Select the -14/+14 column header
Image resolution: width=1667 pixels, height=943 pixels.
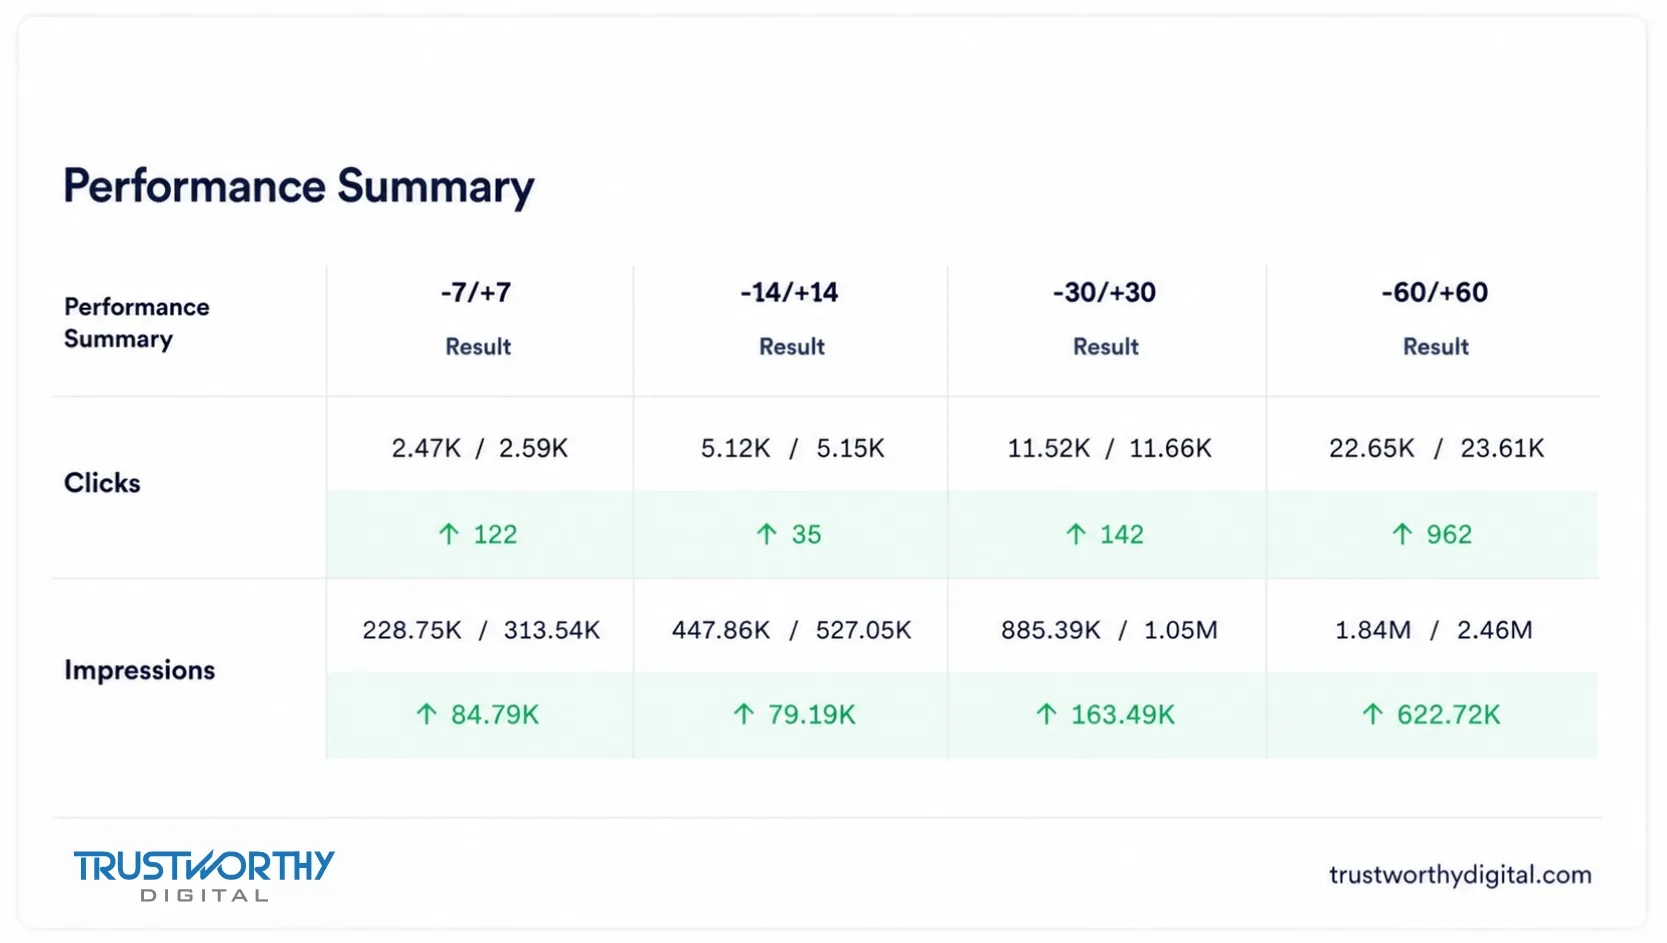[x=789, y=292]
